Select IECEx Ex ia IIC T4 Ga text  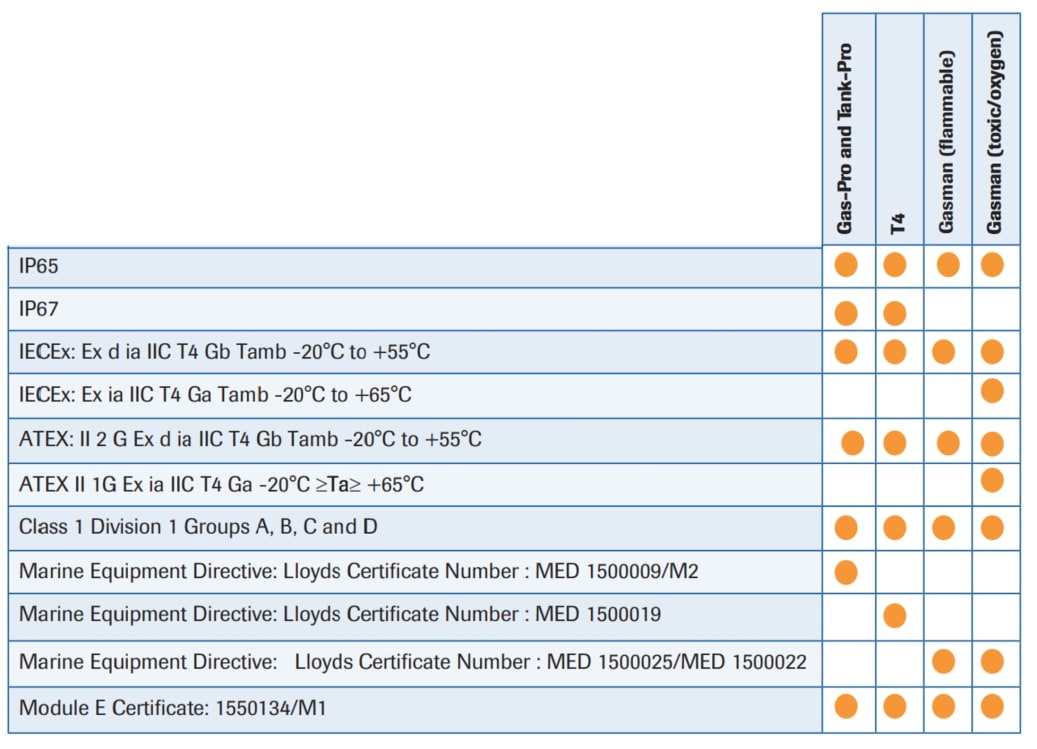[x=215, y=395]
